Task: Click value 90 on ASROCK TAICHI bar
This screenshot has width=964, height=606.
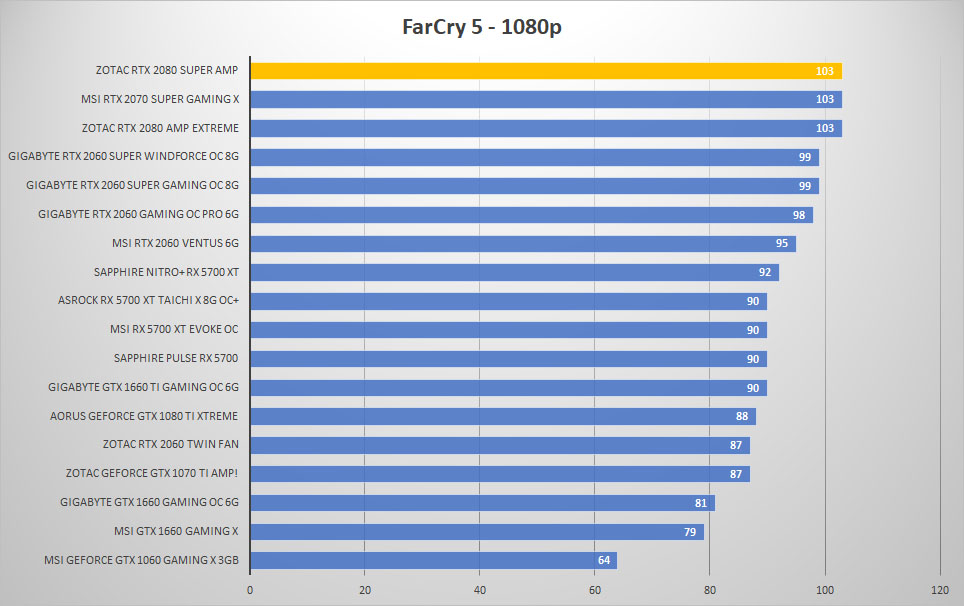Action: [753, 301]
